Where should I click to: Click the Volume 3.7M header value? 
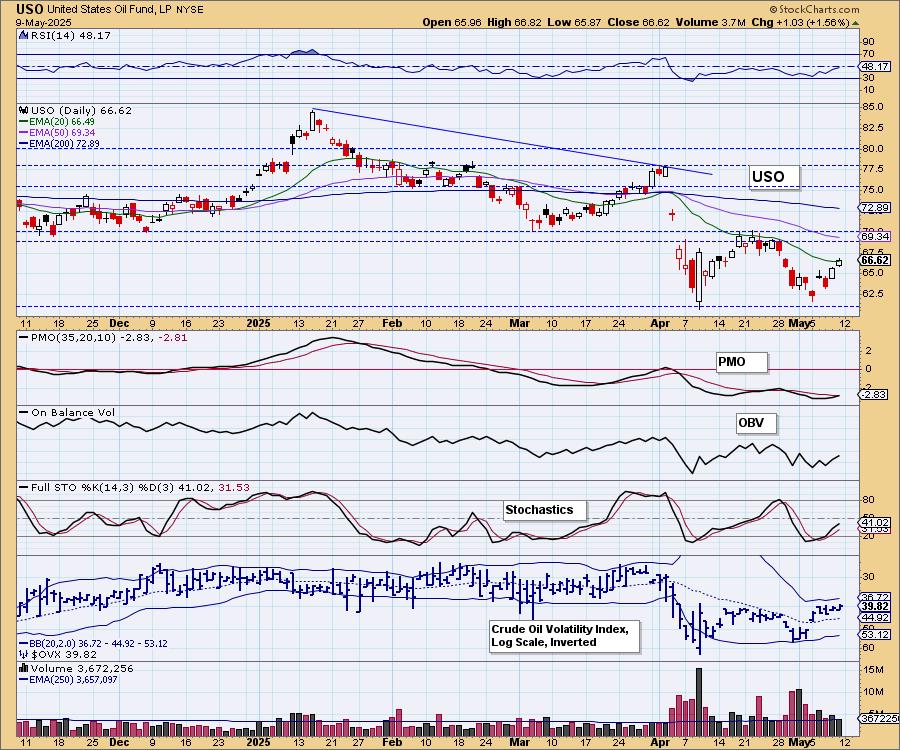point(711,22)
